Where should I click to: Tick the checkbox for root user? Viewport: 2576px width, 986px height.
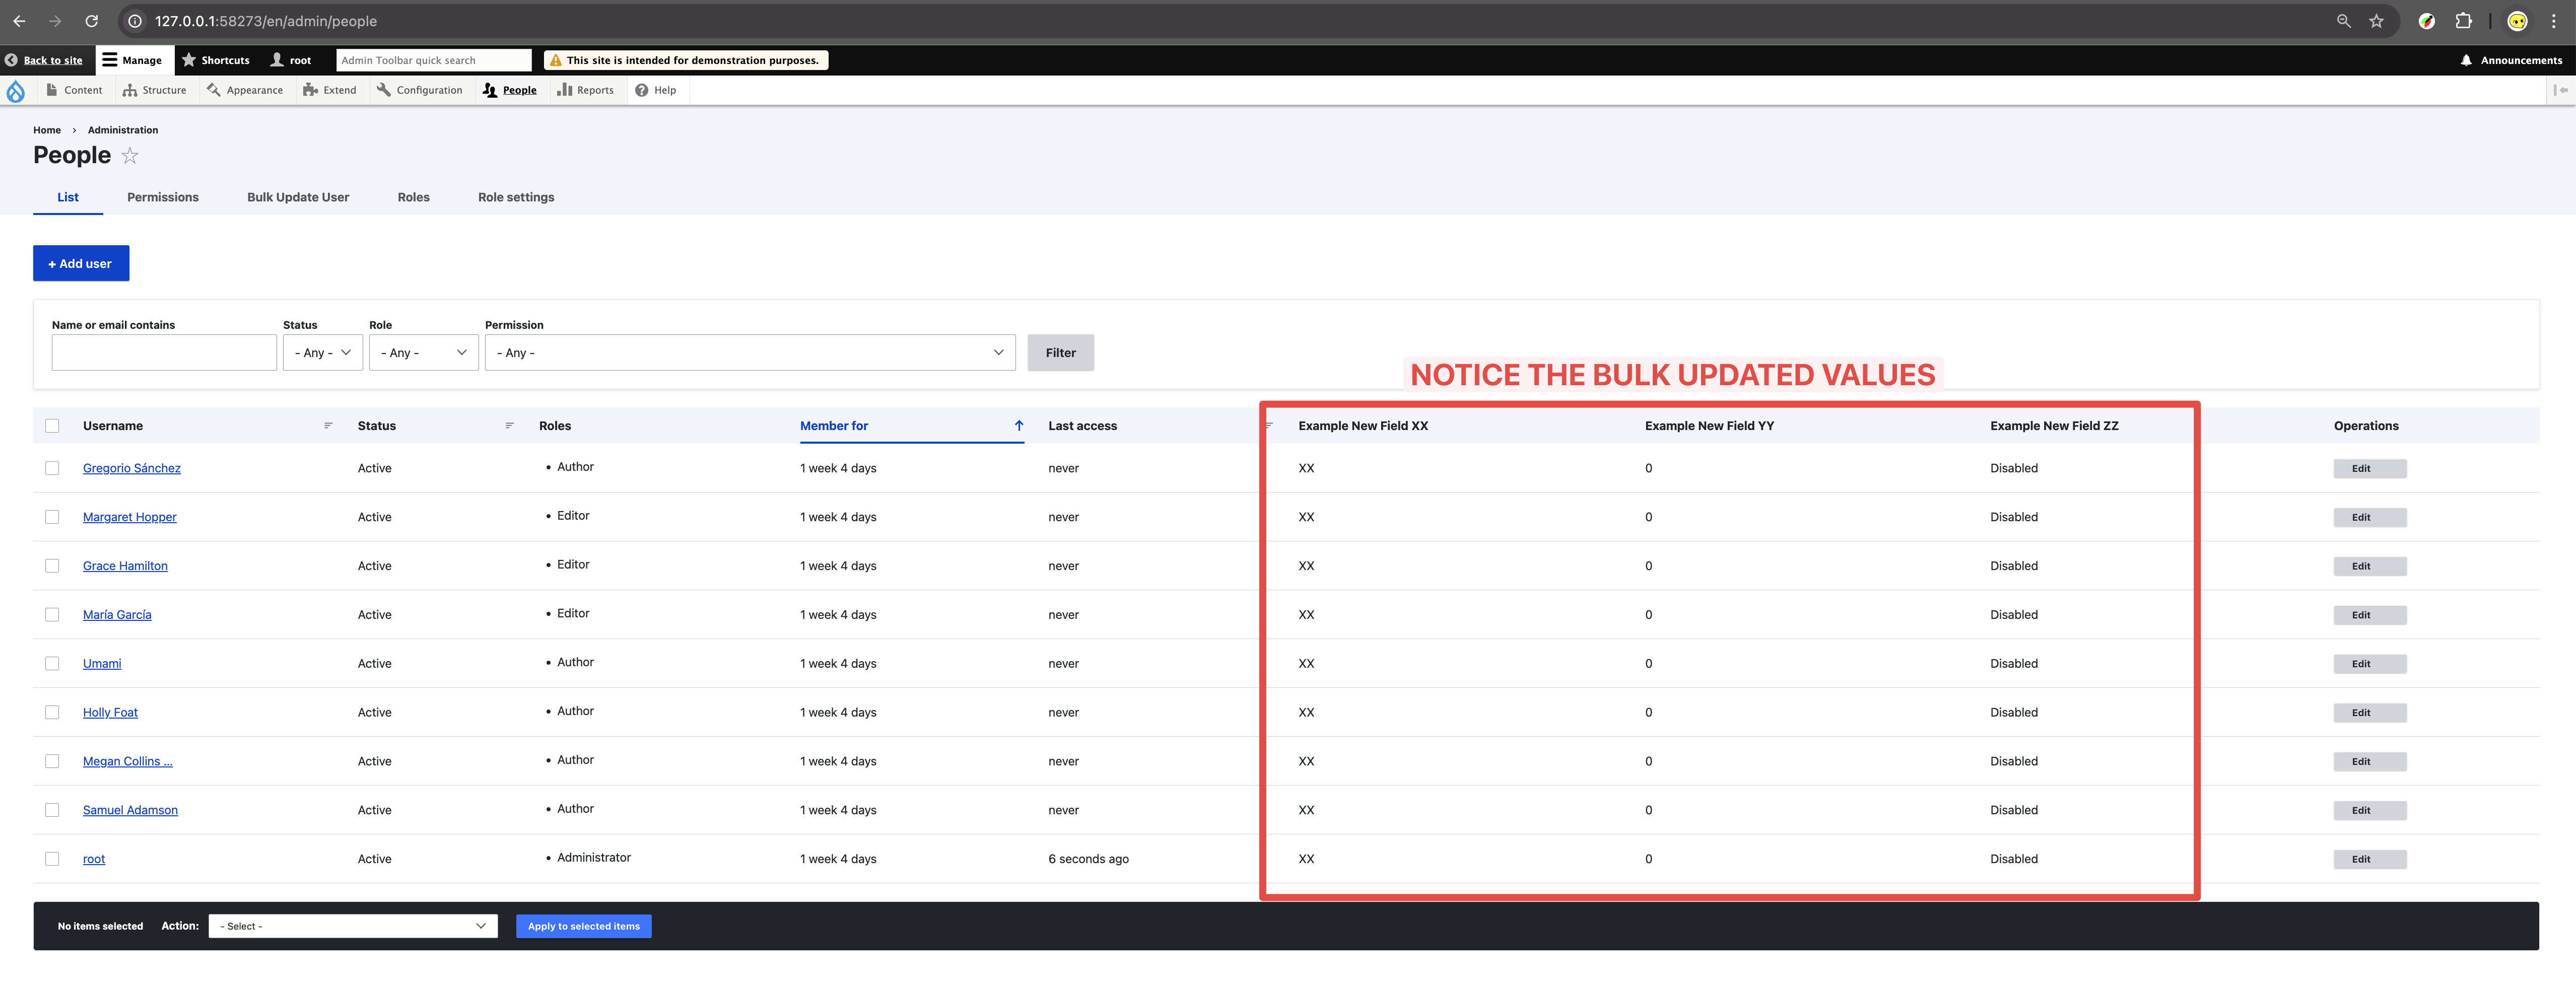pyautogui.click(x=52, y=859)
